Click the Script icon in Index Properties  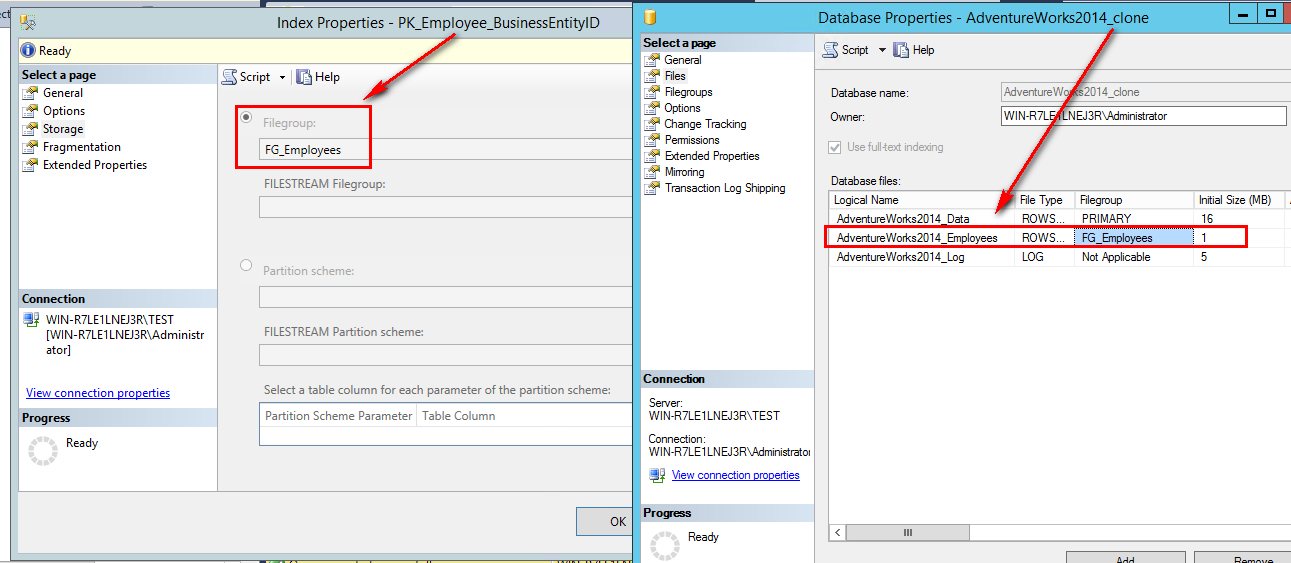(x=229, y=77)
